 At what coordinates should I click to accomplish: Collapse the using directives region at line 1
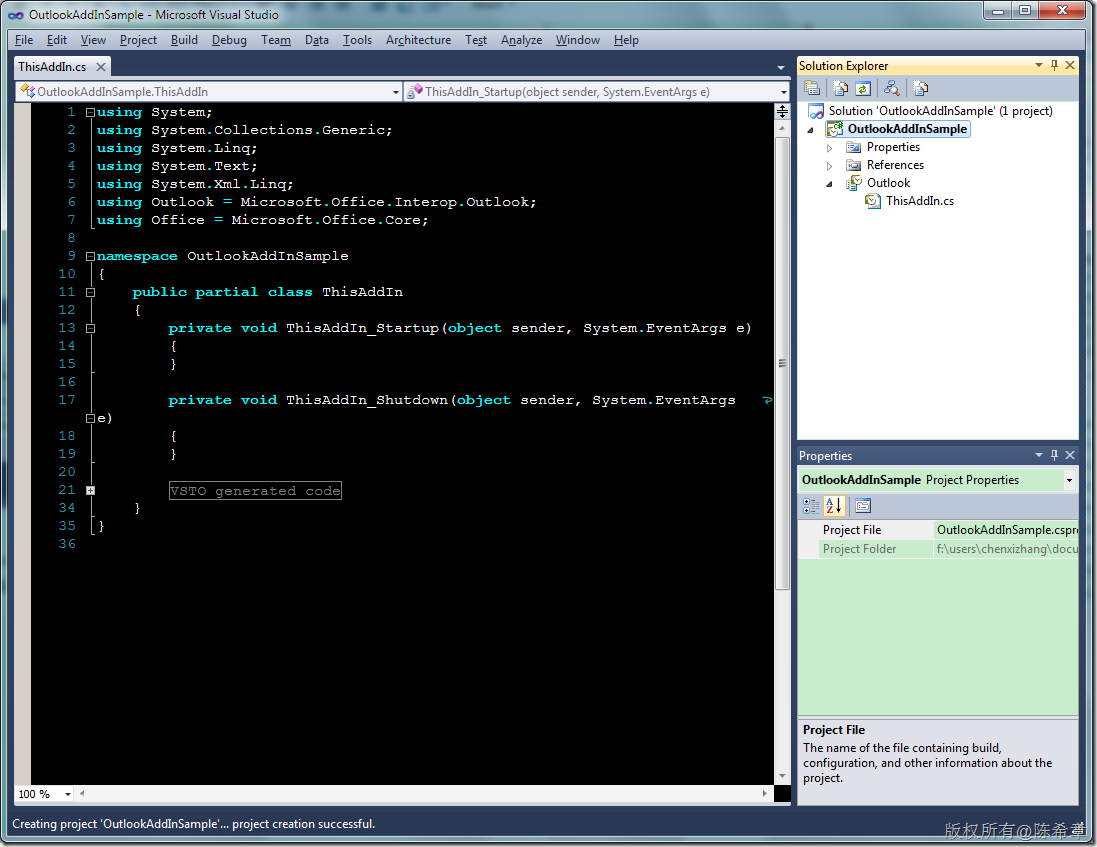pyautogui.click(x=90, y=112)
